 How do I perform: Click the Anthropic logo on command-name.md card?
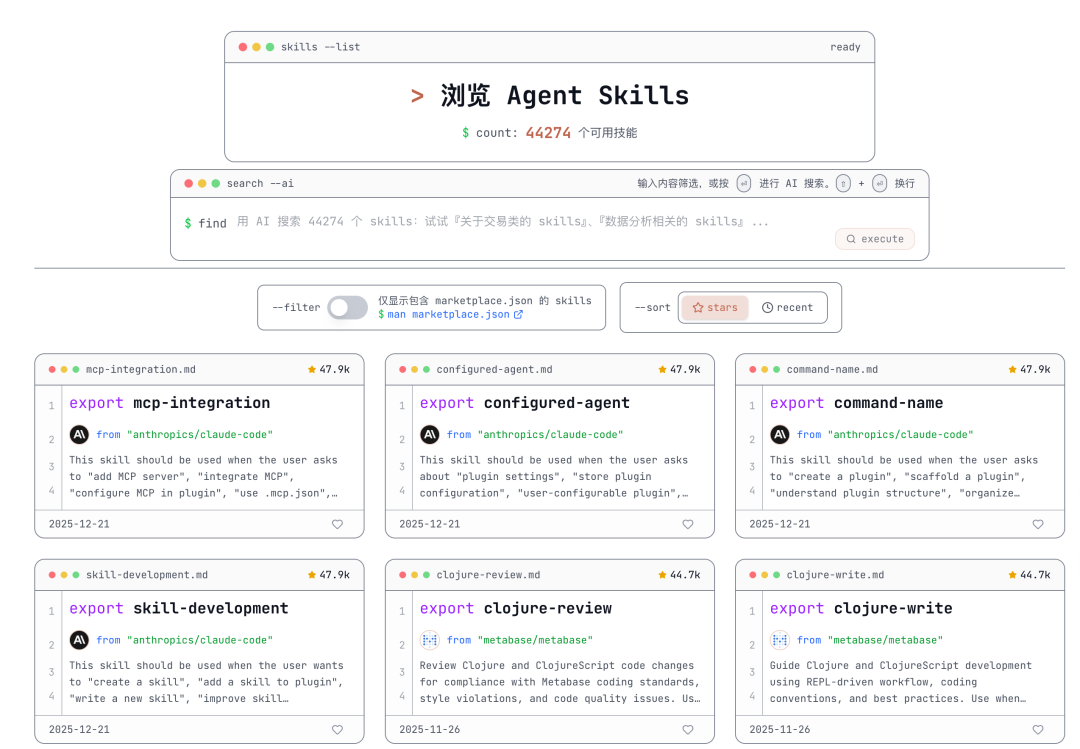779,434
